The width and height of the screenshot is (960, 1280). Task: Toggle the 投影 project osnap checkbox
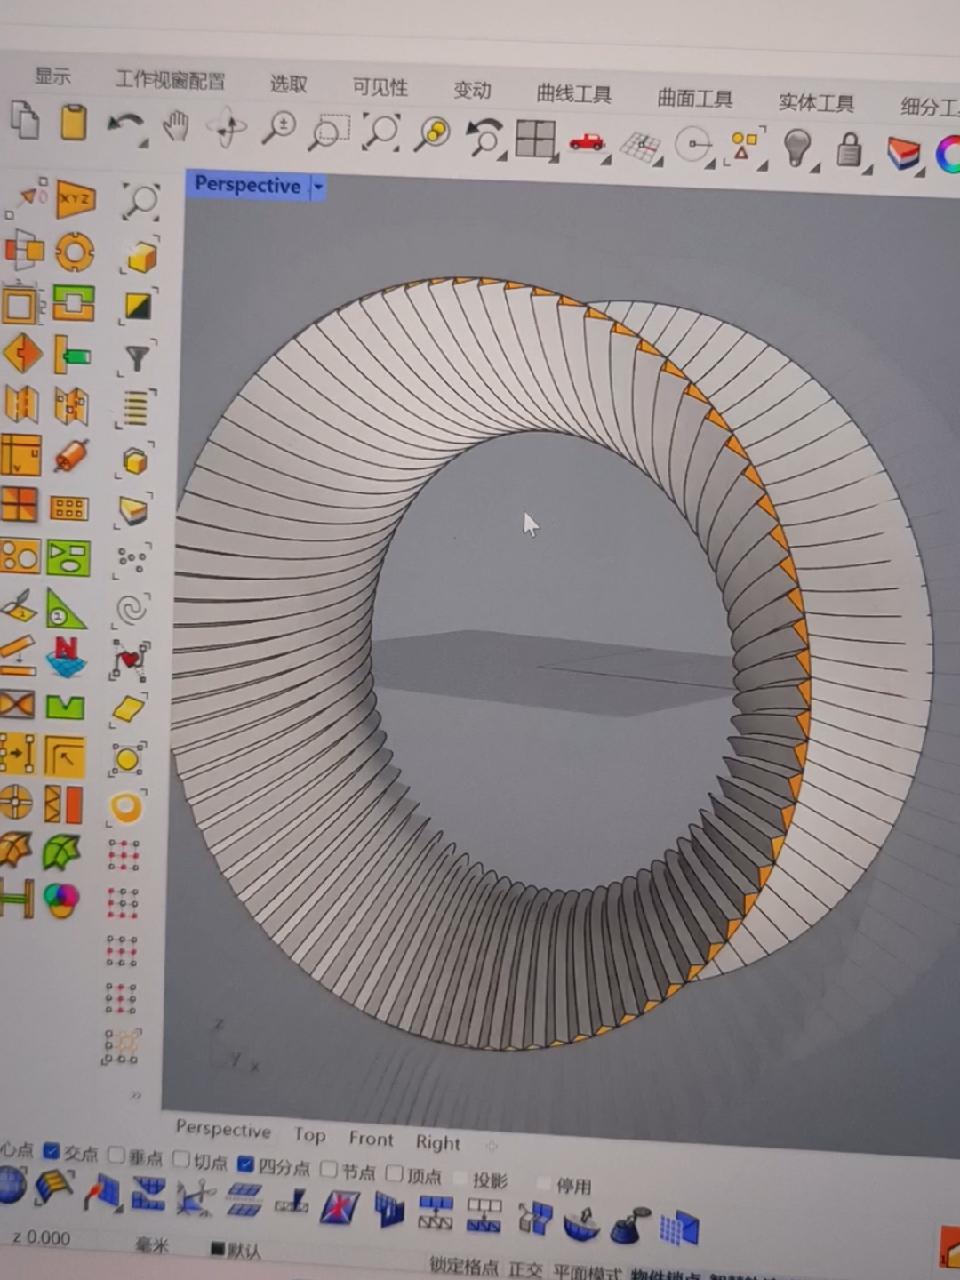pyautogui.click(x=460, y=1178)
